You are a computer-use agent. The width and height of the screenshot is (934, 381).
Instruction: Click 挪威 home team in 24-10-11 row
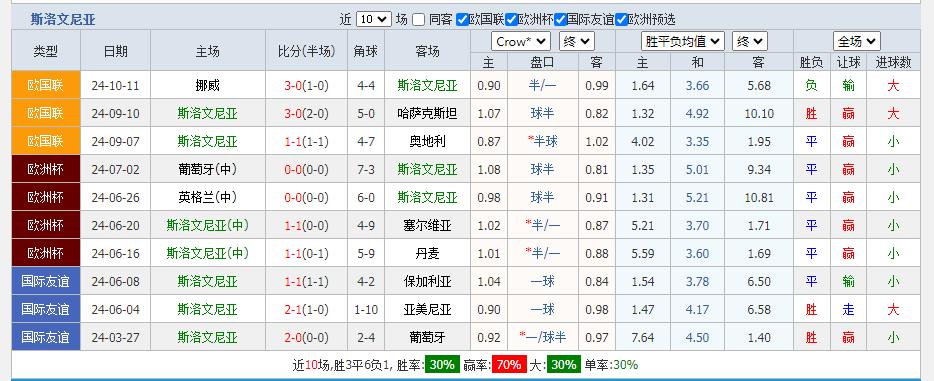[x=207, y=85]
